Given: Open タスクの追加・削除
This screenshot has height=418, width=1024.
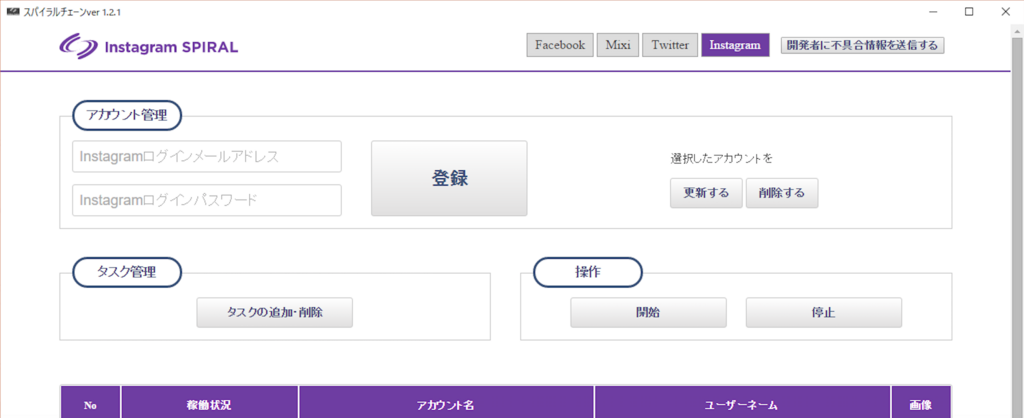Looking at the screenshot, I should (x=274, y=312).
